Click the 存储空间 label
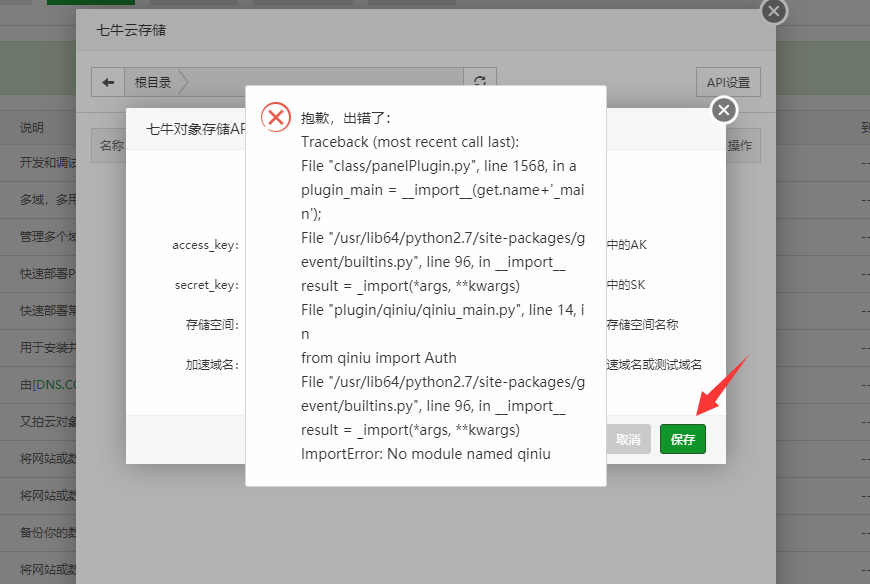The width and height of the screenshot is (870, 584). [212, 325]
